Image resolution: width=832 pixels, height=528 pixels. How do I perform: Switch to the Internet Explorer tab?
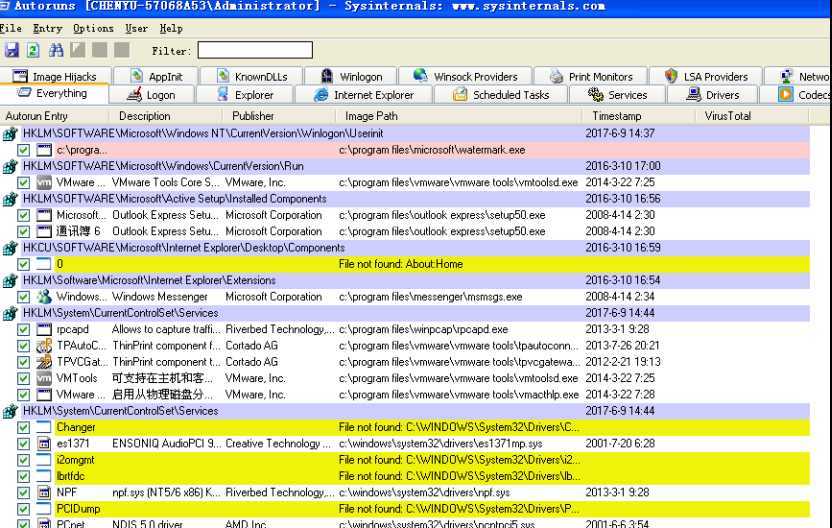[x=364, y=95]
